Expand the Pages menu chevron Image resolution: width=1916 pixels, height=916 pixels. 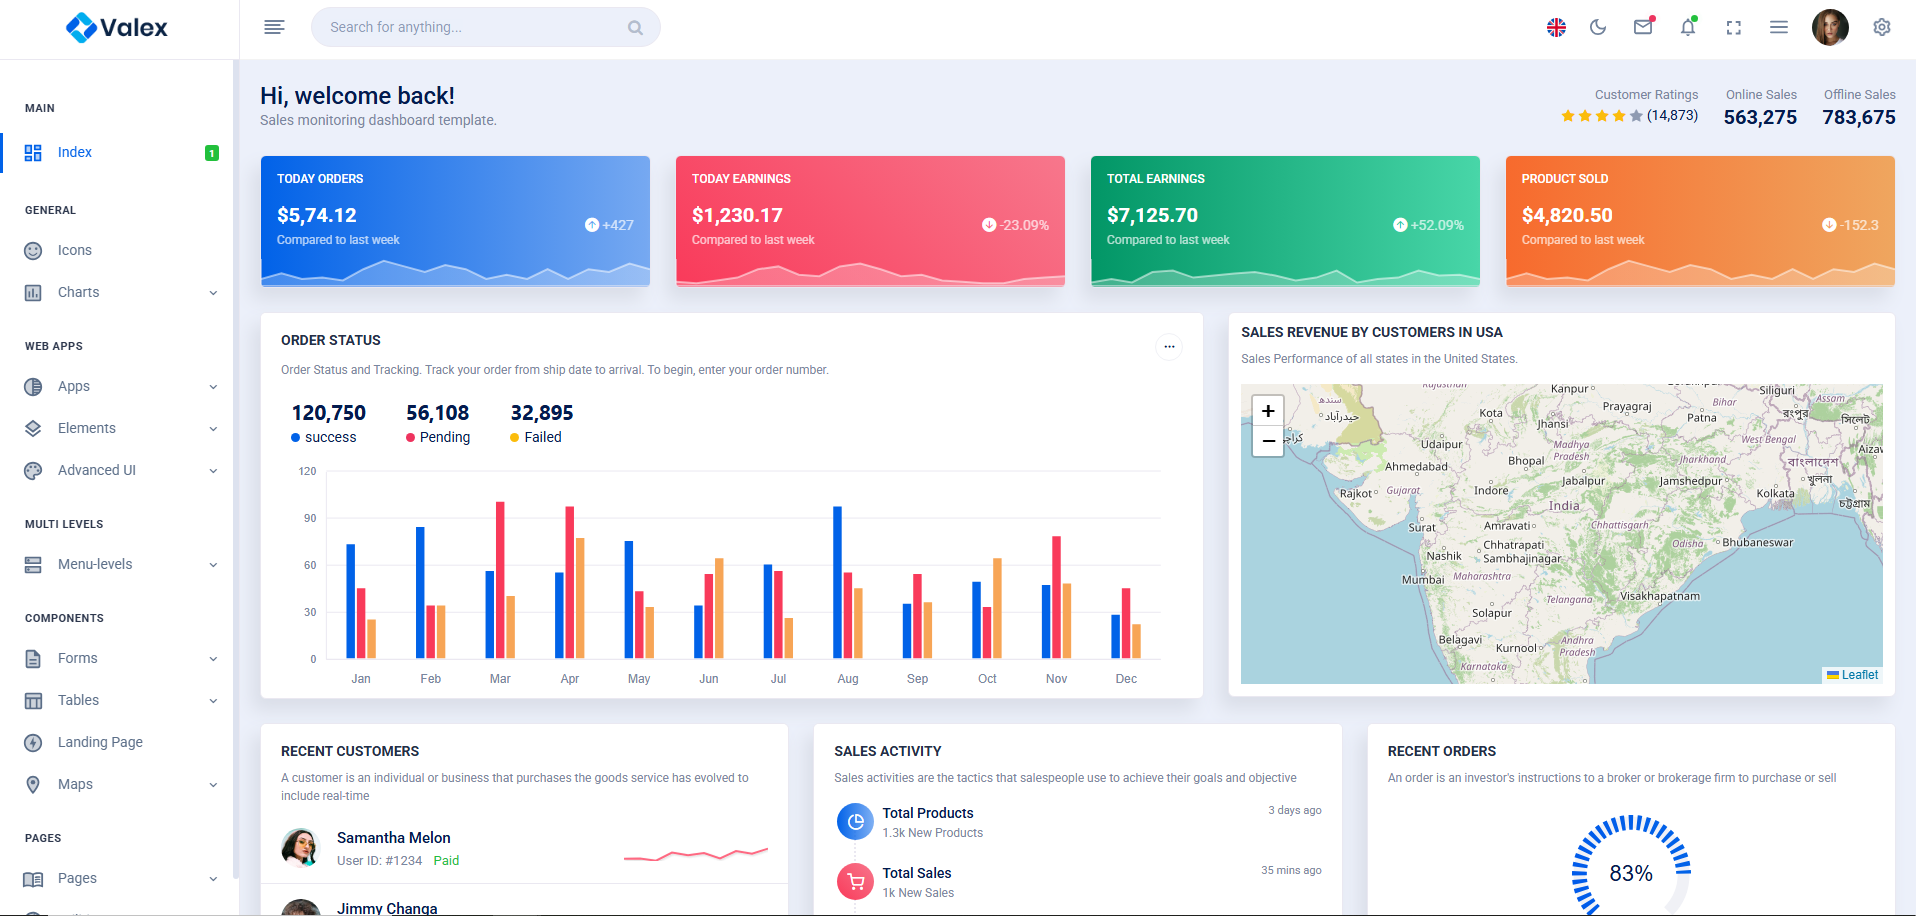point(213,879)
